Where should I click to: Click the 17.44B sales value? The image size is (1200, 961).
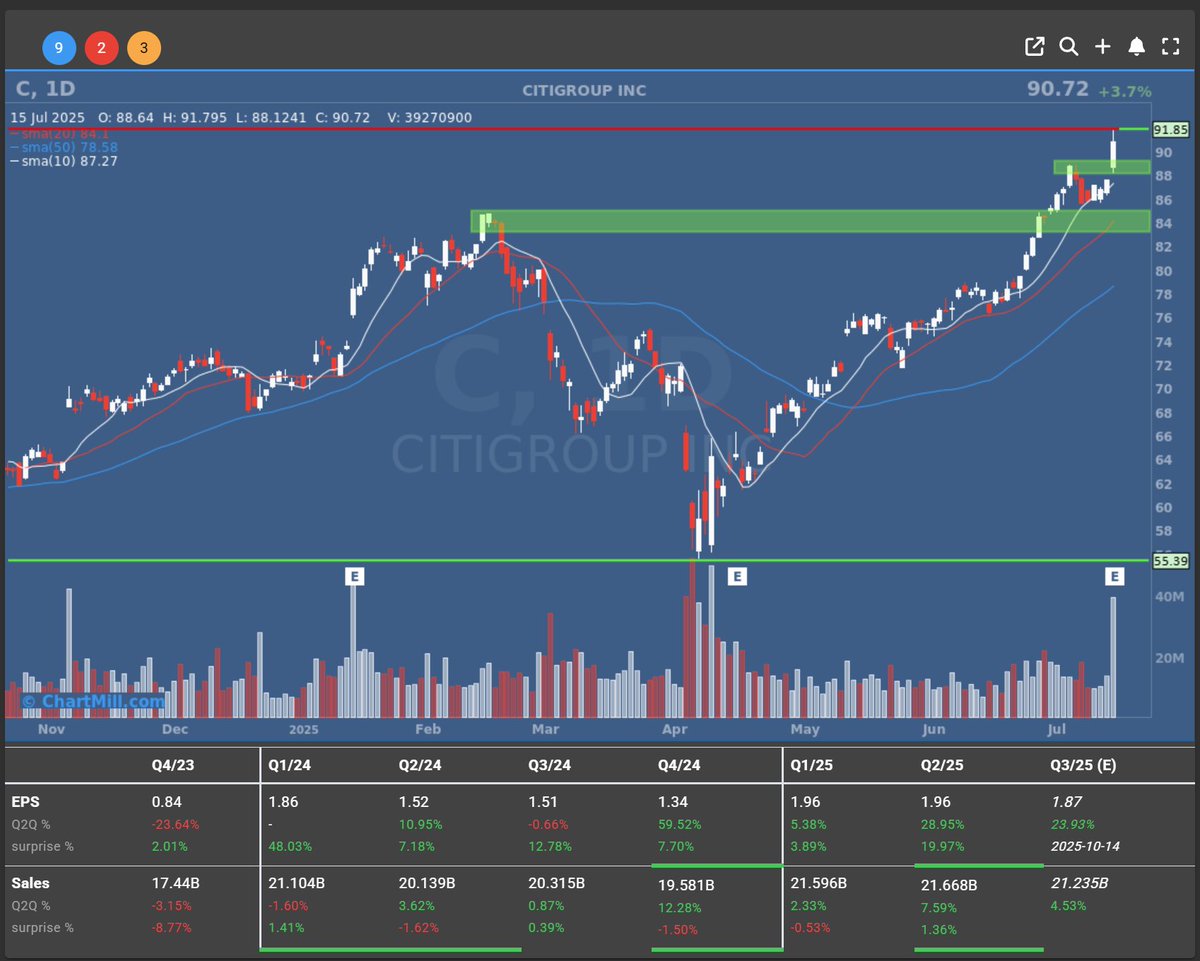pos(174,884)
